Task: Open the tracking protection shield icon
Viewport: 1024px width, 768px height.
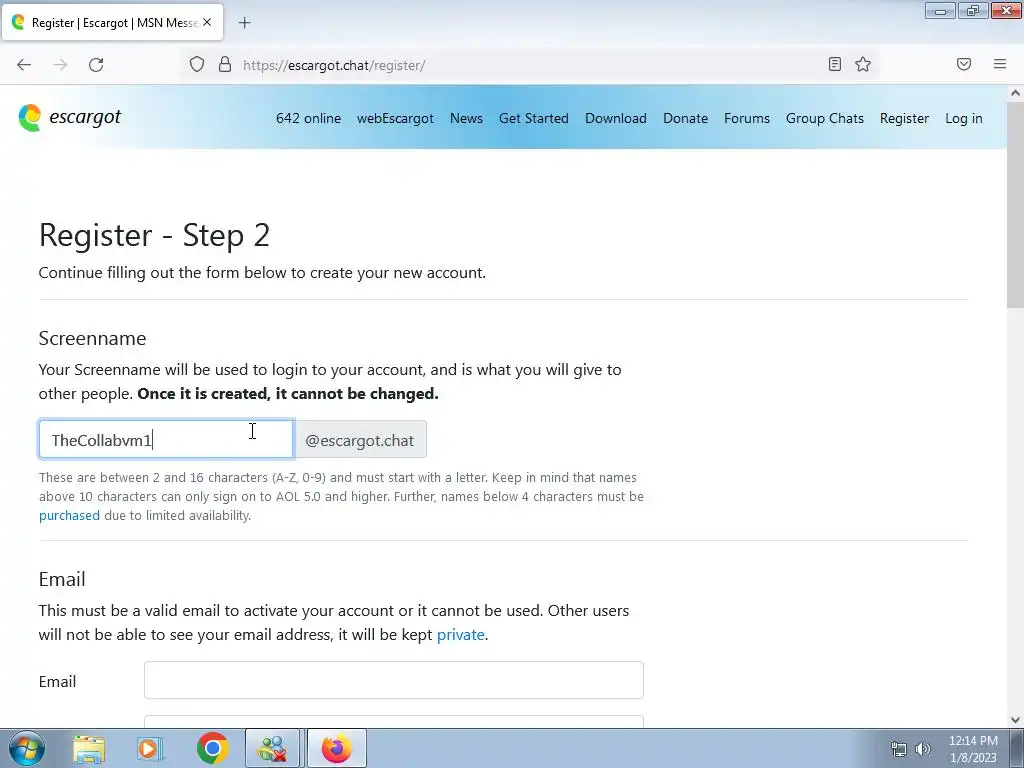Action: point(197,65)
